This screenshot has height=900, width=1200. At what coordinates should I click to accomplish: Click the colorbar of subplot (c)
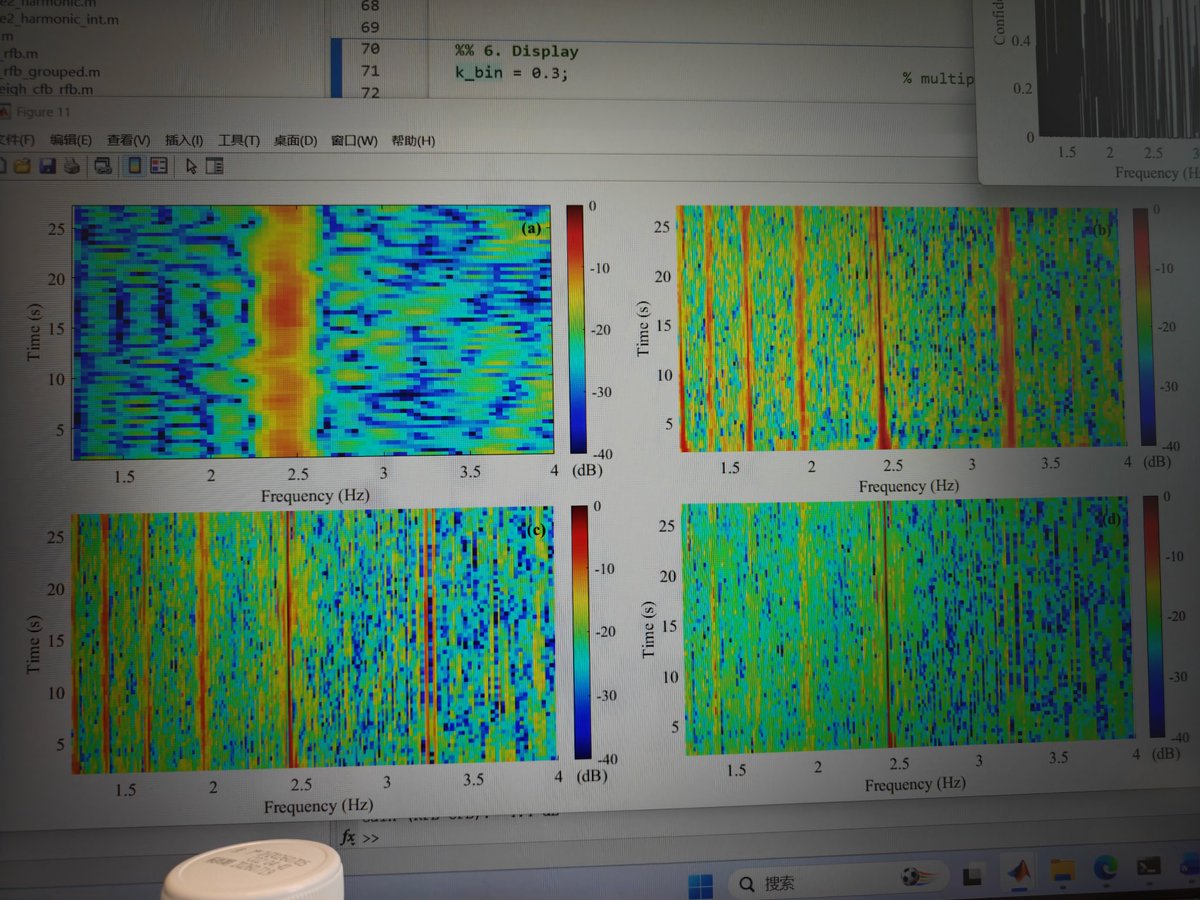tap(580, 632)
